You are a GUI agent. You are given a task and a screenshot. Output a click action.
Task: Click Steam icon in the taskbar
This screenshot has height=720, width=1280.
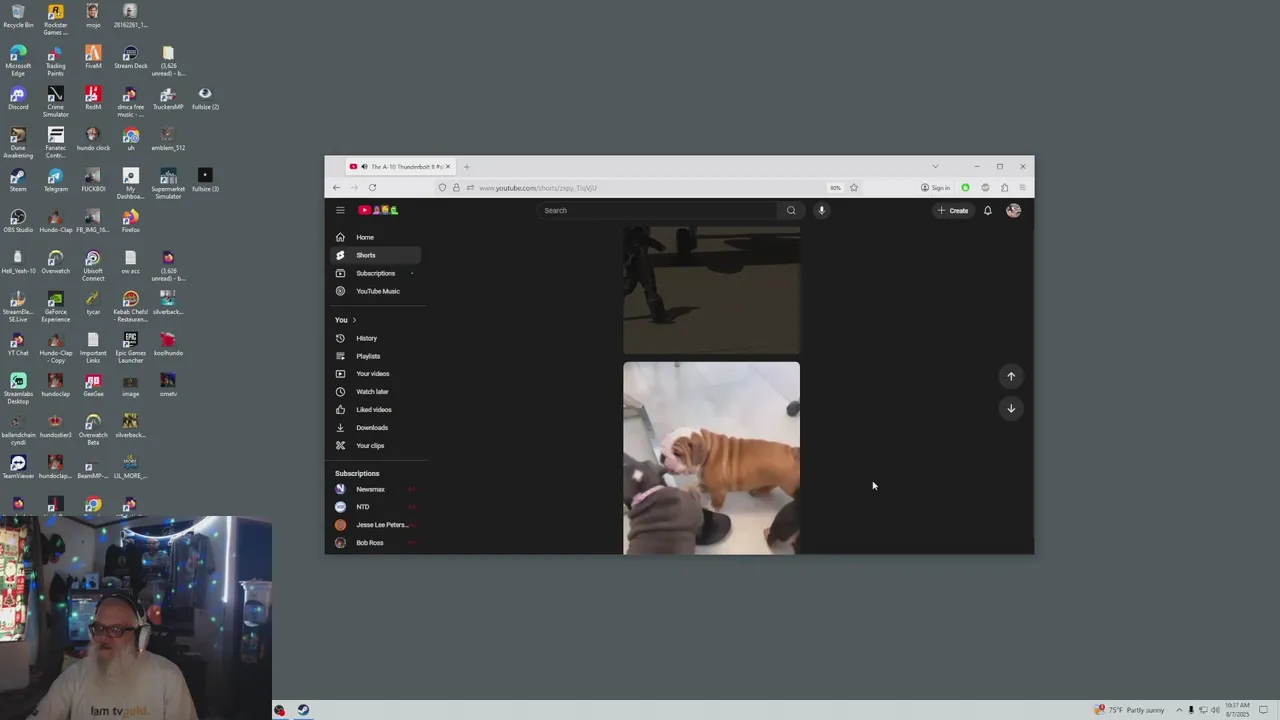click(x=303, y=710)
